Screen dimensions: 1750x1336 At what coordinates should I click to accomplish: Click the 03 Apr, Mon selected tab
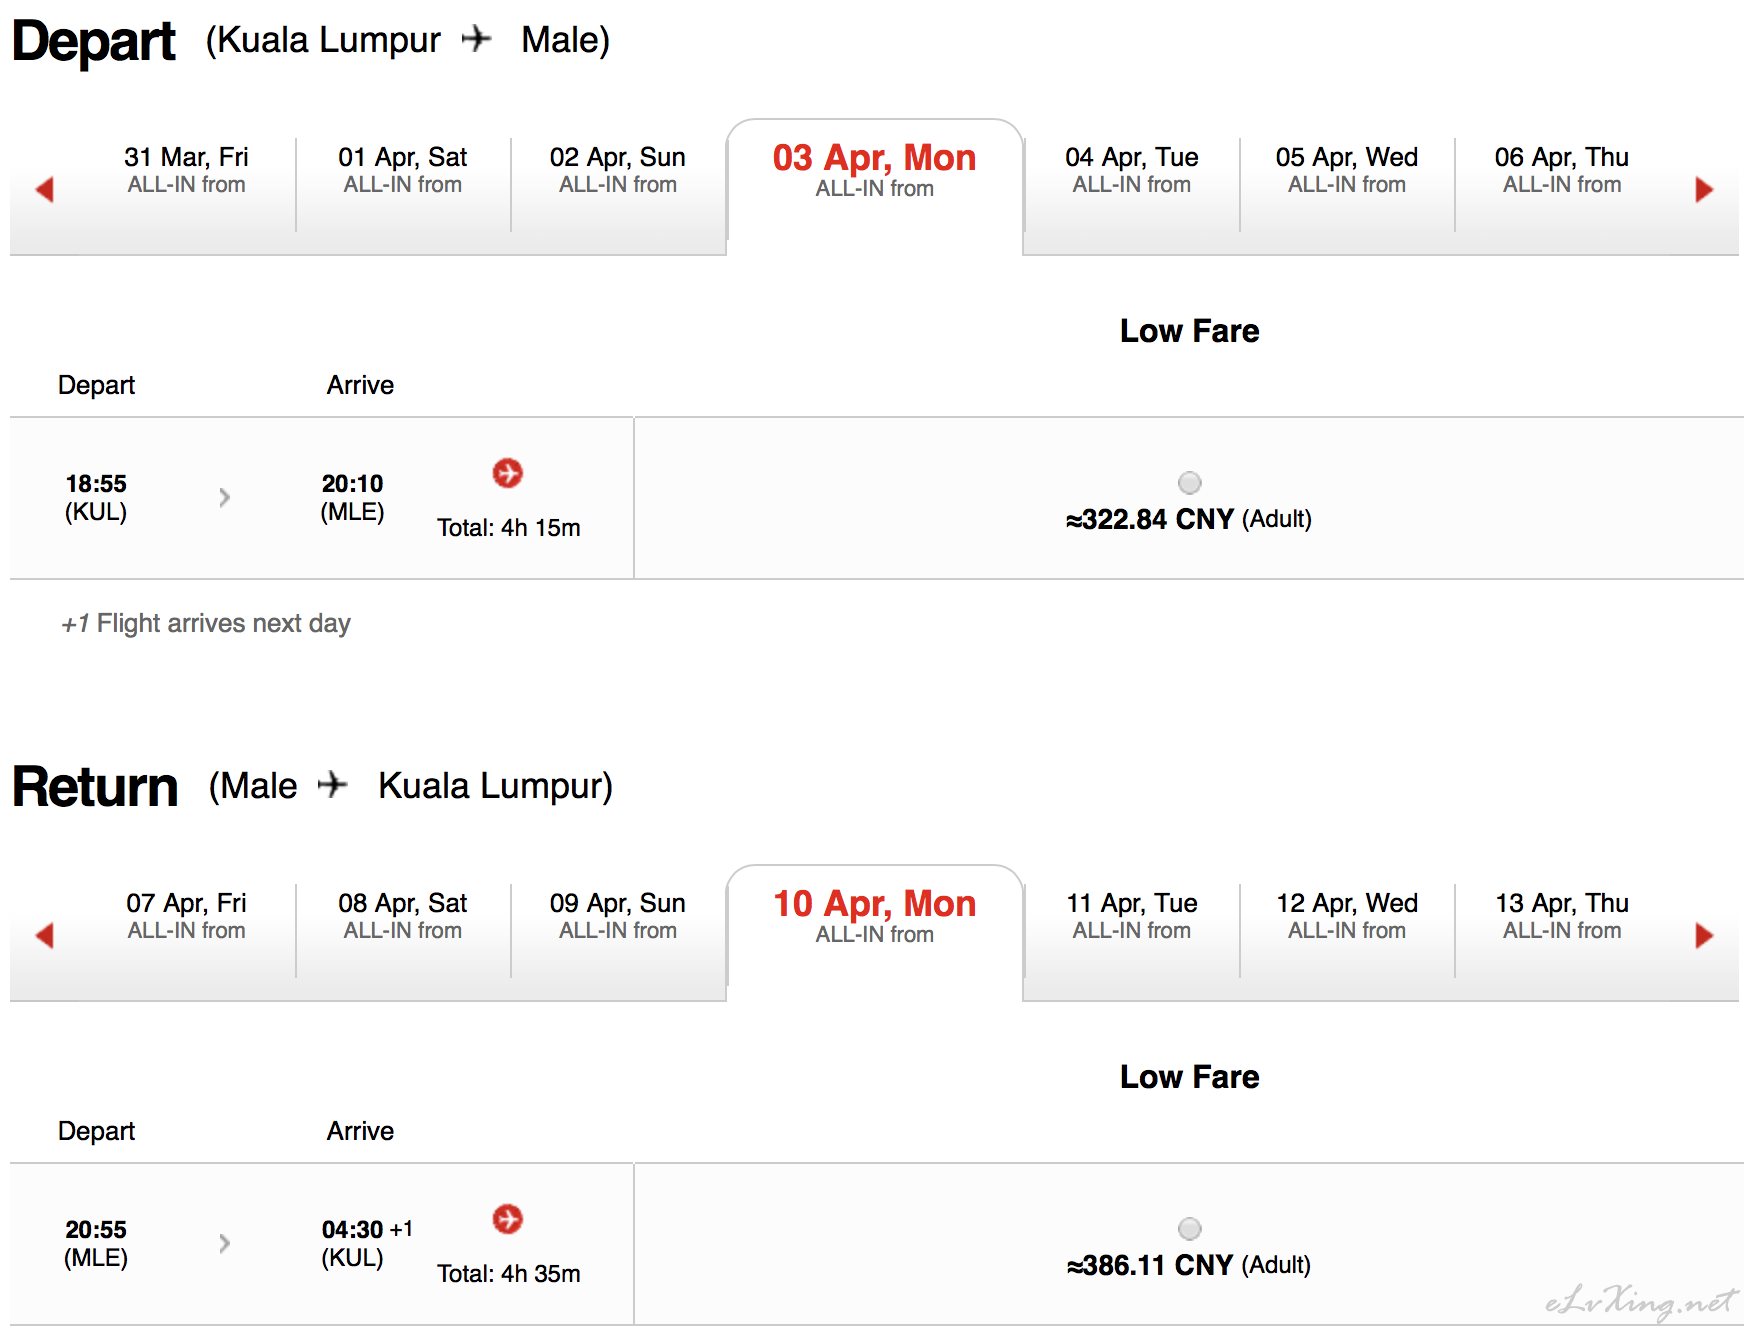point(874,170)
